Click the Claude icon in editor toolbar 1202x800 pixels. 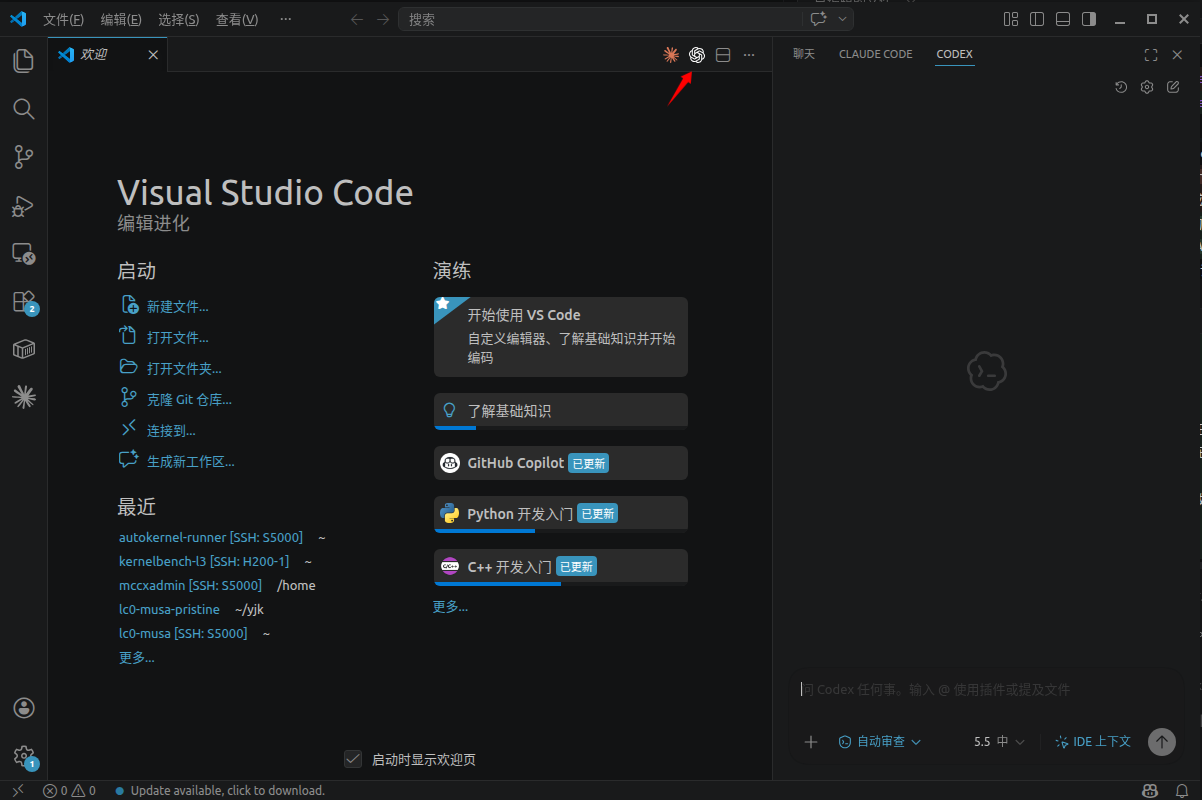click(x=671, y=55)
